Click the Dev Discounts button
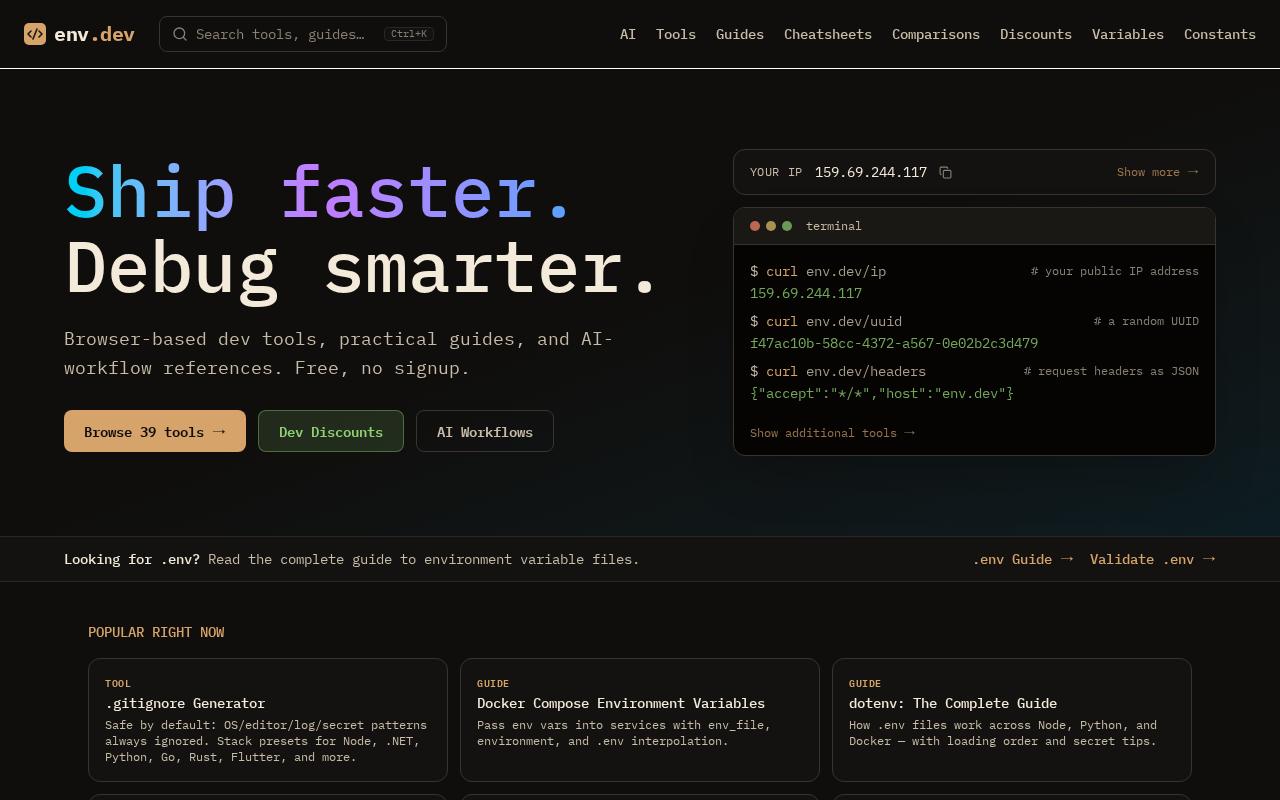1280x800 pixels. (331, 431)
